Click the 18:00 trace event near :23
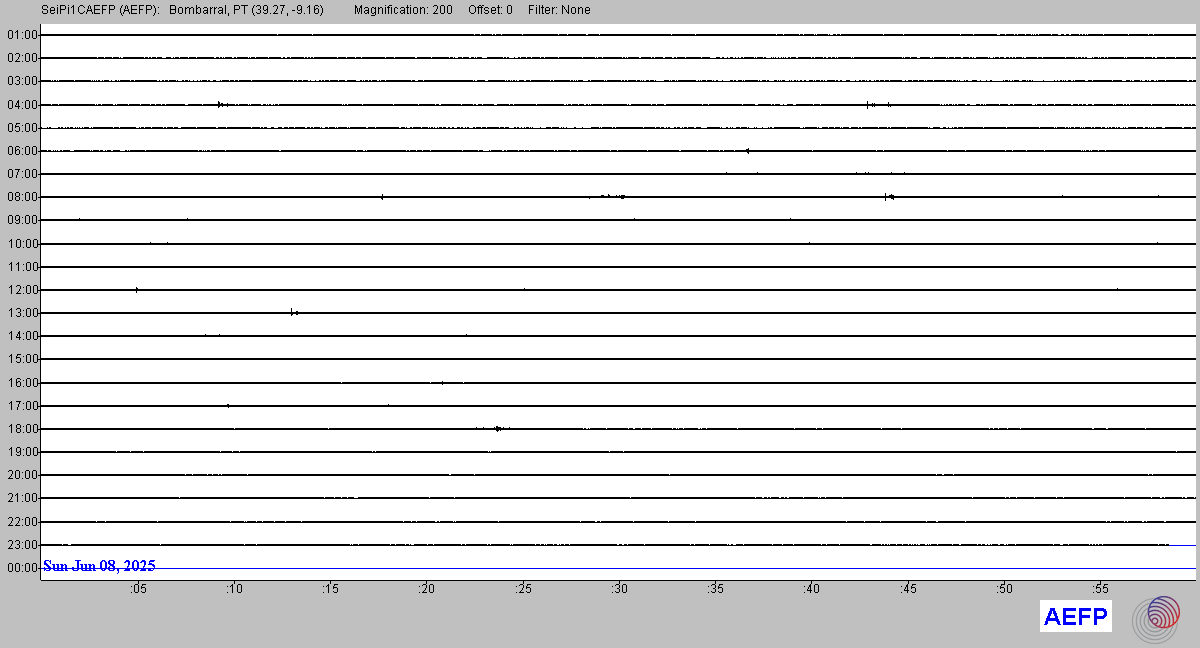The image size is (1200, 648). pos(498,428)
